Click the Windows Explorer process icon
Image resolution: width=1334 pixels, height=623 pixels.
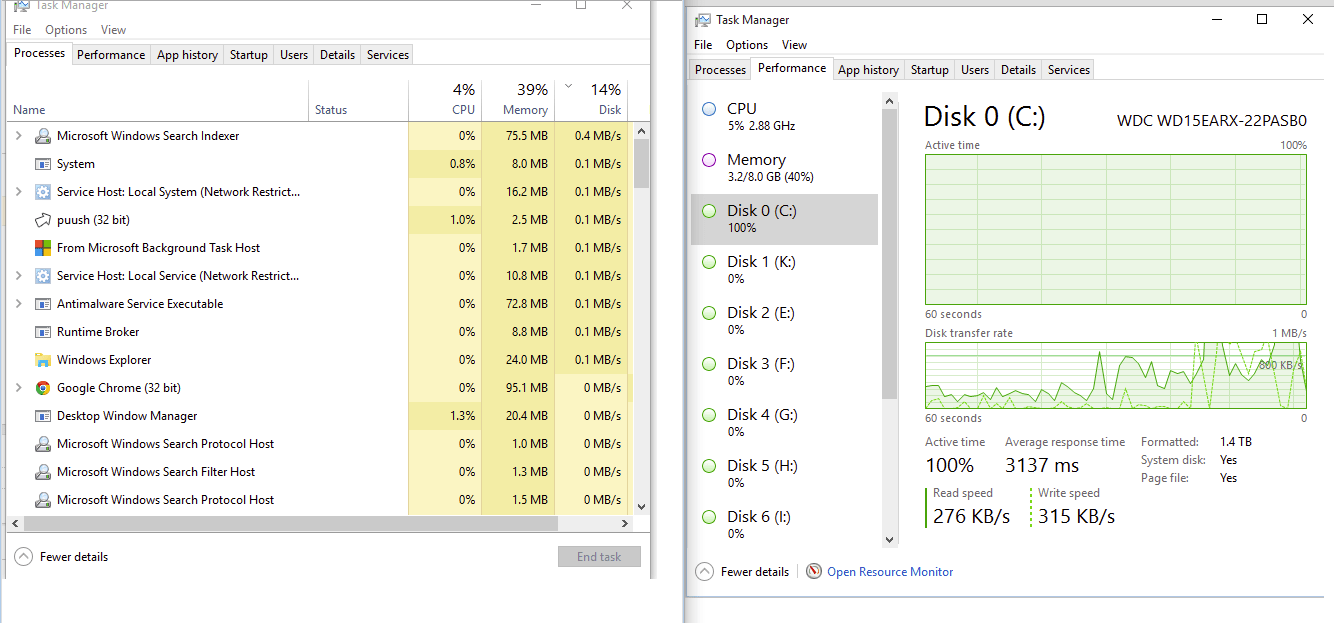pyautogui.click(x=43, y=360)
